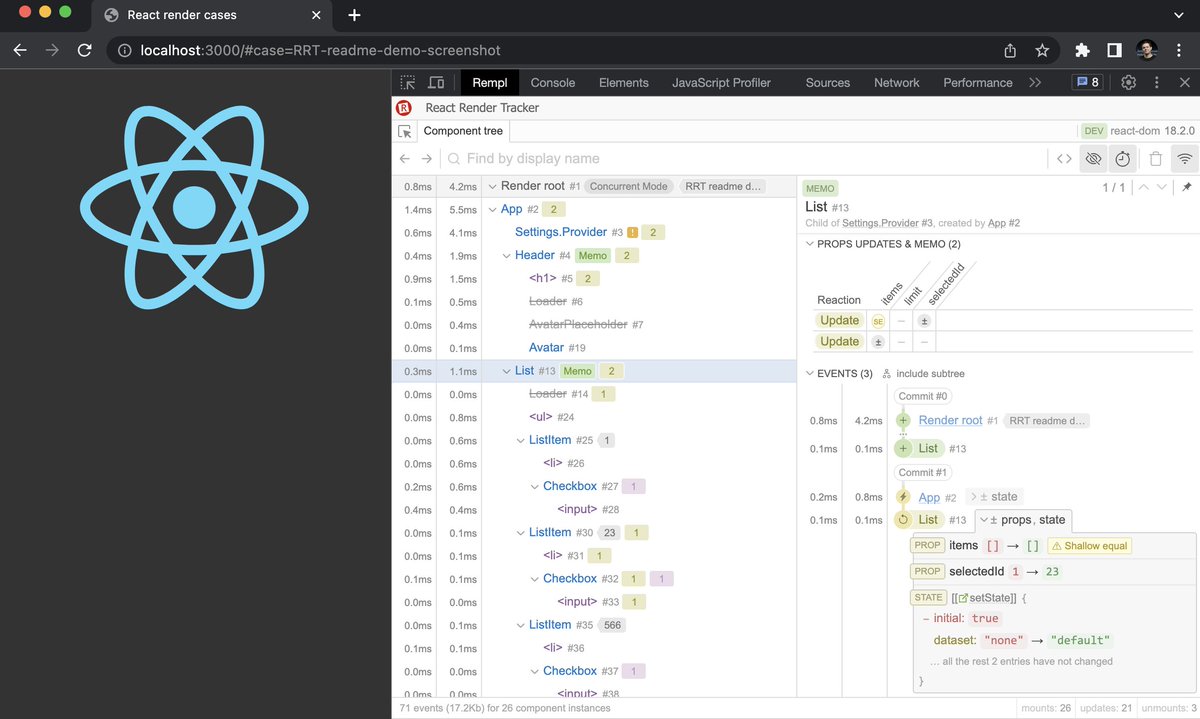Select Settings.Provider #3 in the tree
Viewport: 1200px width, 719px height.
pyautogui.click(x=562, y=232)
